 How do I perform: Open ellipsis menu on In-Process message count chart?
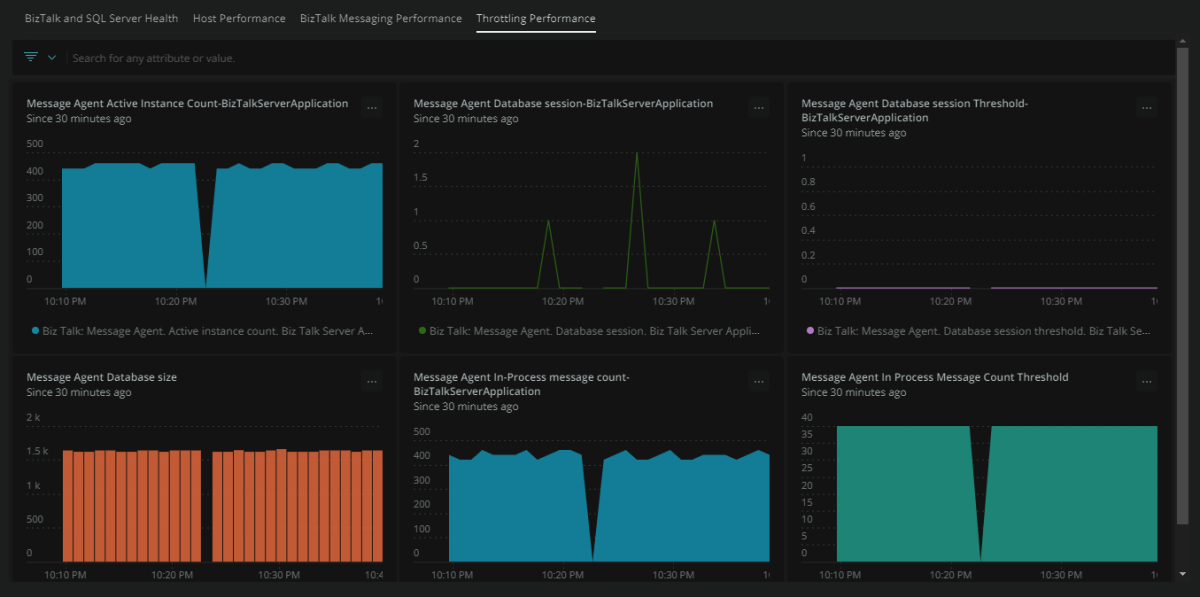[758, 381]
